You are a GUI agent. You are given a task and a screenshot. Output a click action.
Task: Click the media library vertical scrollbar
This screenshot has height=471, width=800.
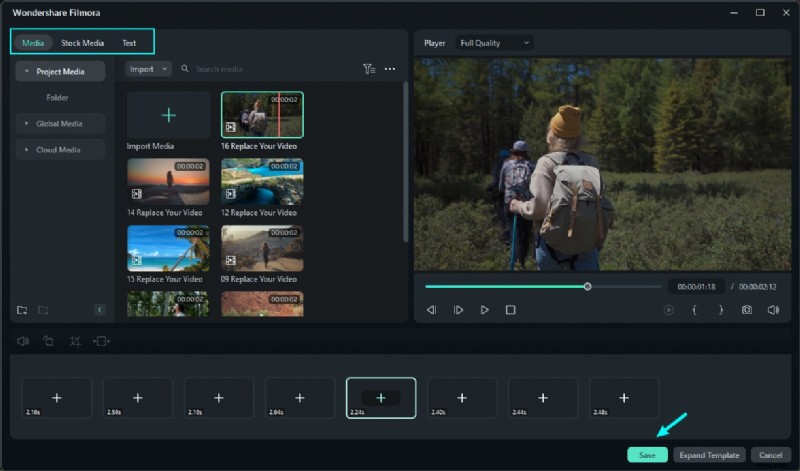pos(406,162)
